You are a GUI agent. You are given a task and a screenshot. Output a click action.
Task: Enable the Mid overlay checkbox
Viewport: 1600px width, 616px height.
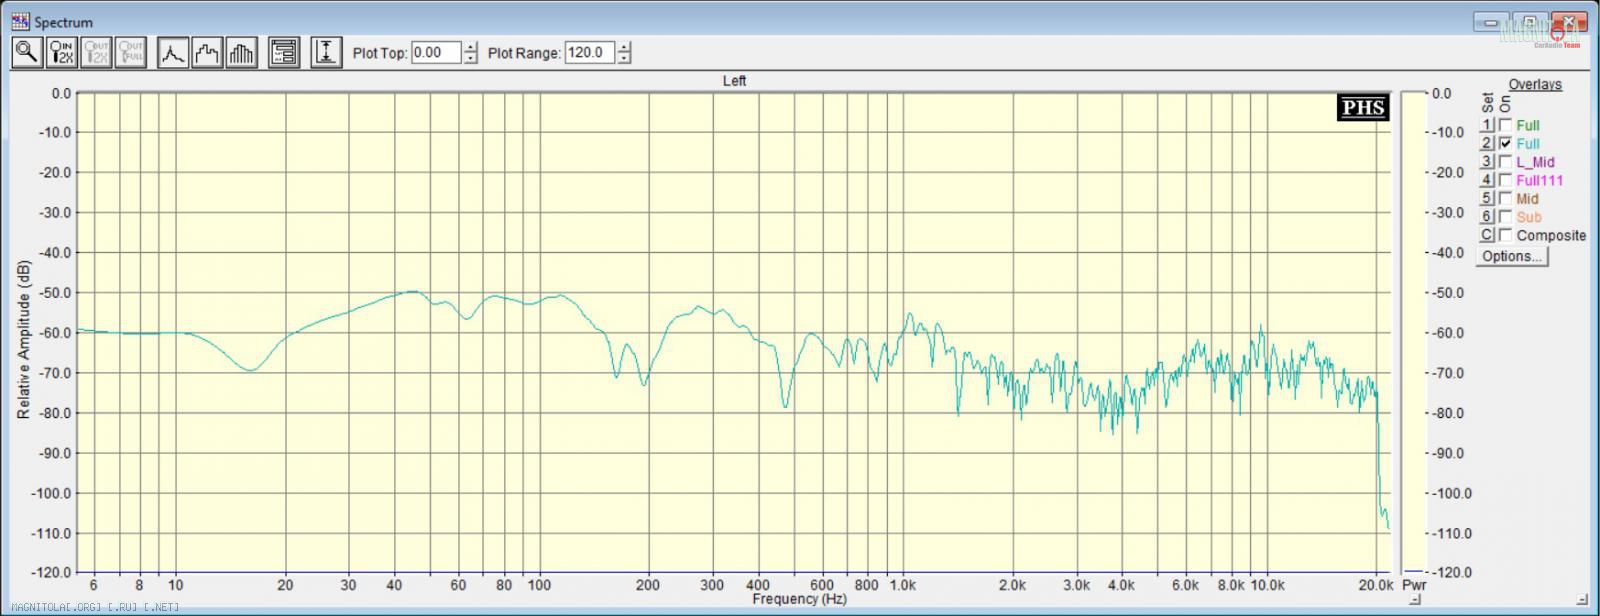1505,198
